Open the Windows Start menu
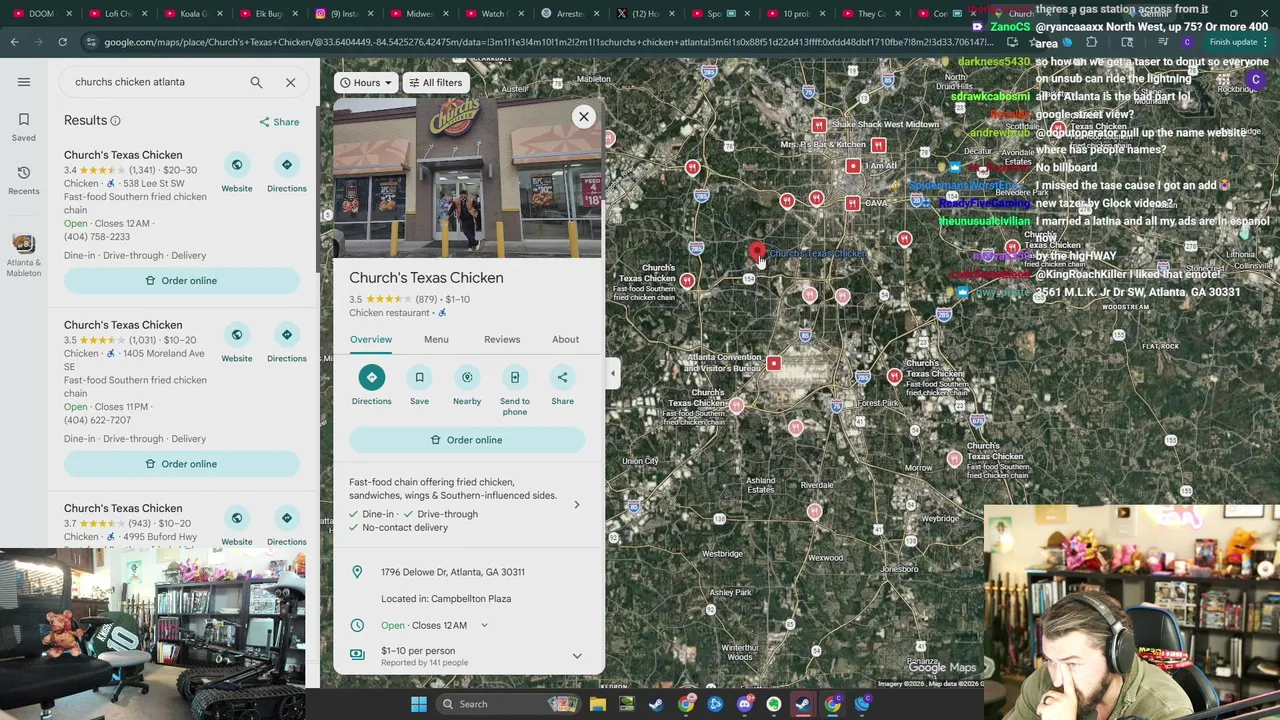Viewport: 1280px width, 720px height. 419,704
